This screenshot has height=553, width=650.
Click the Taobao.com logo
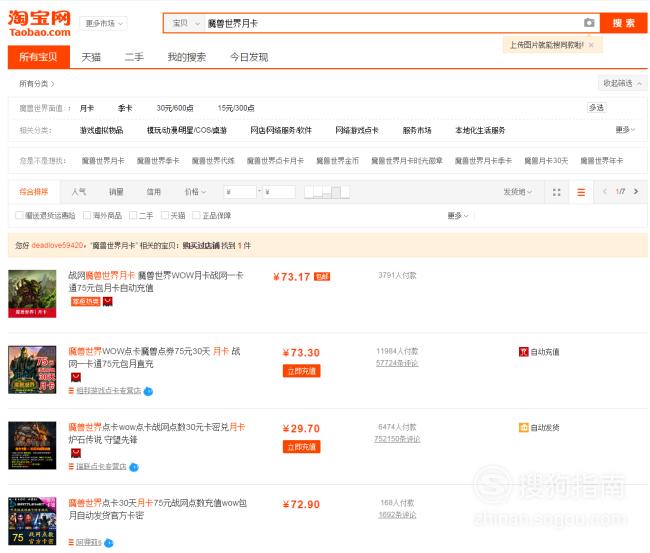(39, 24)
